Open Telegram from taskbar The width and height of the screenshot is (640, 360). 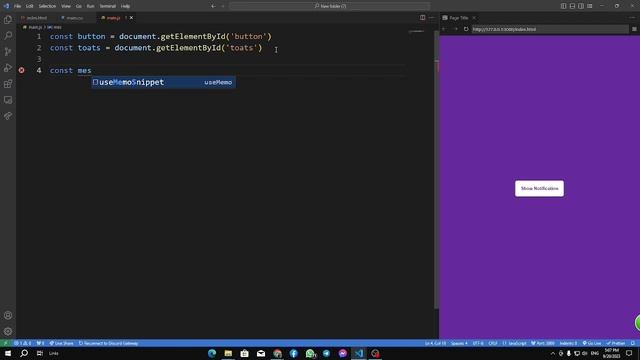point(326,353)
